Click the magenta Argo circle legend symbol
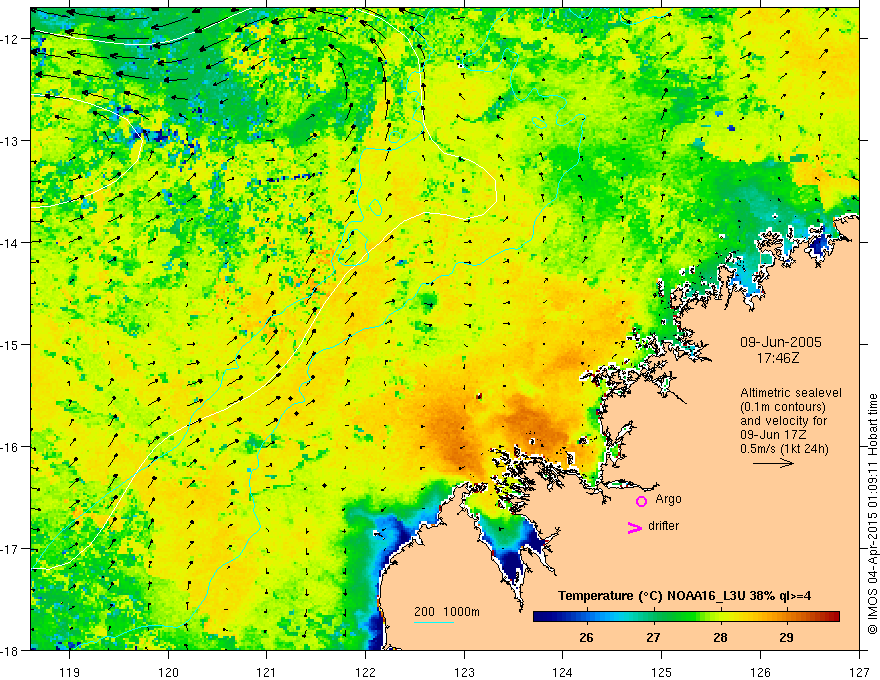 point(641,501)
